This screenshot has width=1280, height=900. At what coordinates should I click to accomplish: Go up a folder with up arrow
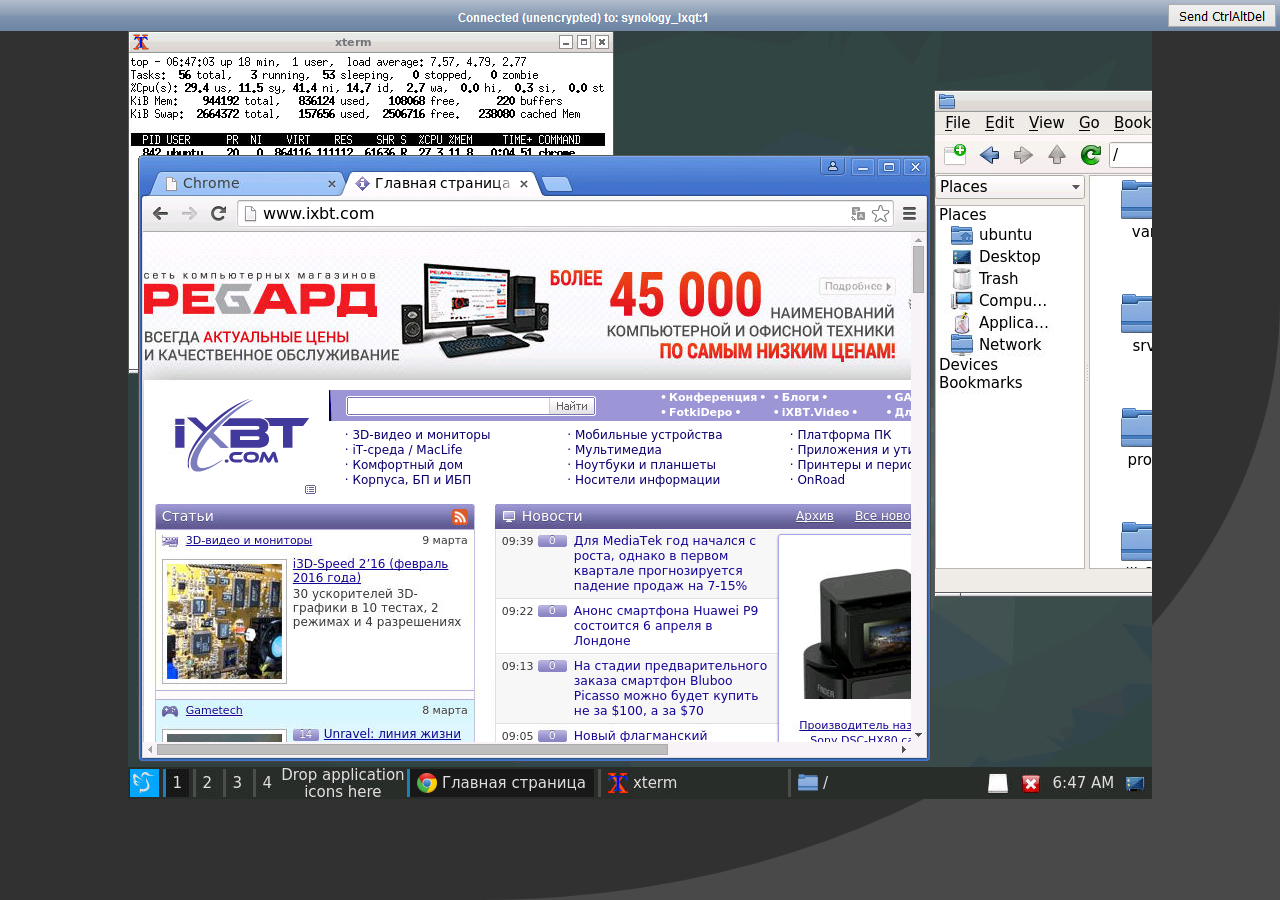click(1057, 155)
